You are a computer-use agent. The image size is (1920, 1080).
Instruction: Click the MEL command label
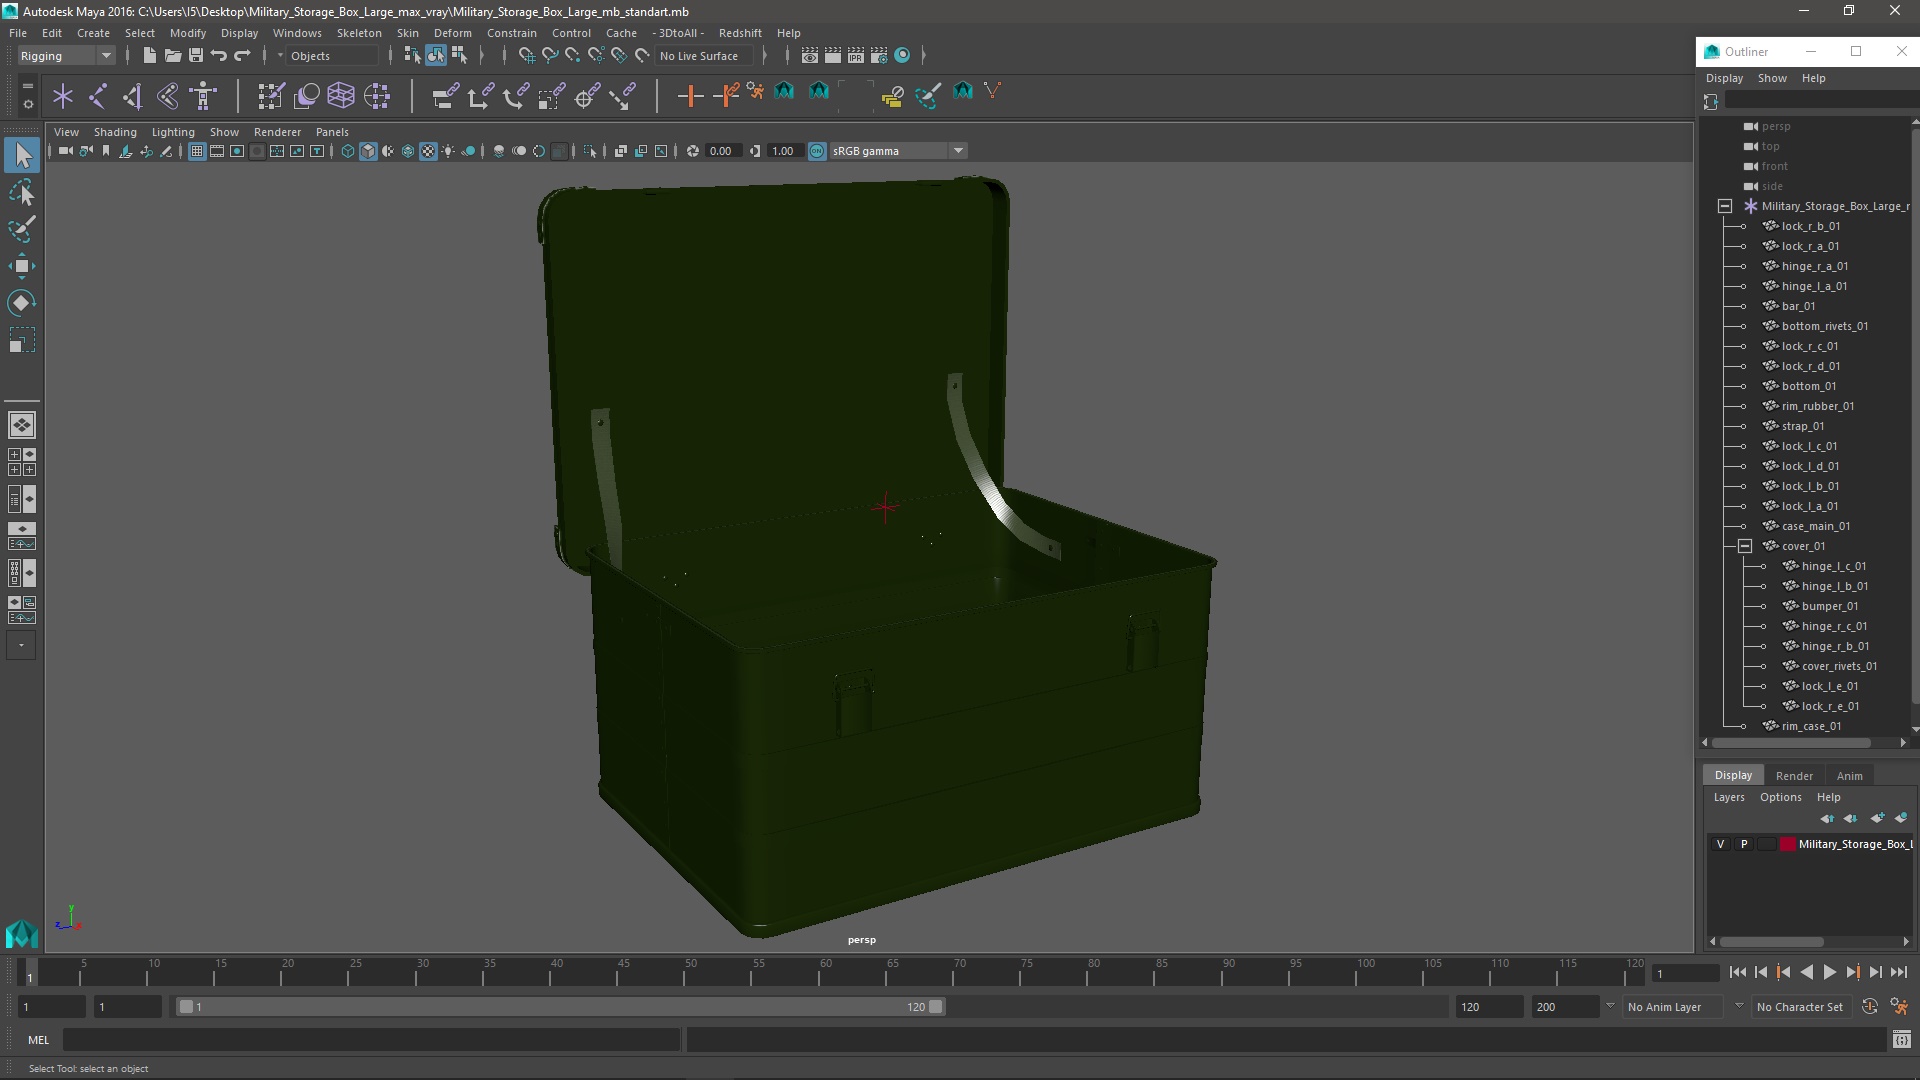point(38,1040)
